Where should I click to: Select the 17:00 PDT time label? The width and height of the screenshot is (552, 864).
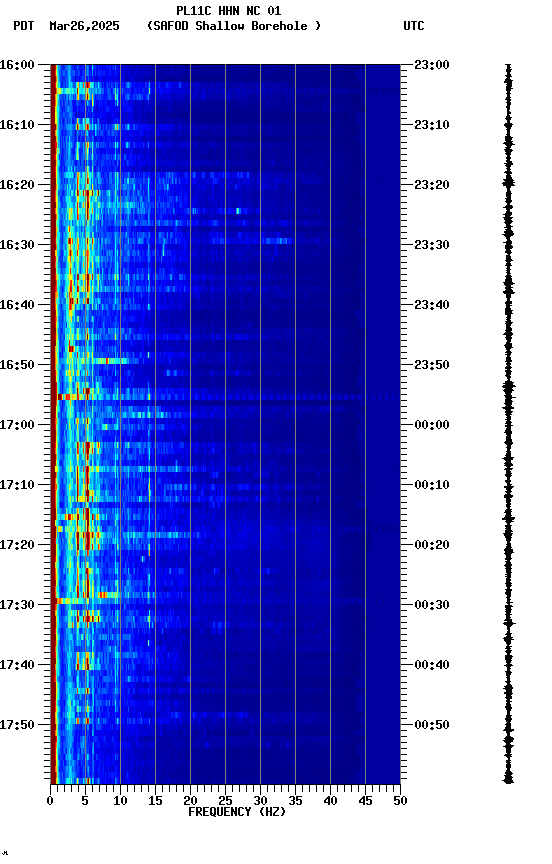[x=17, y=425]
